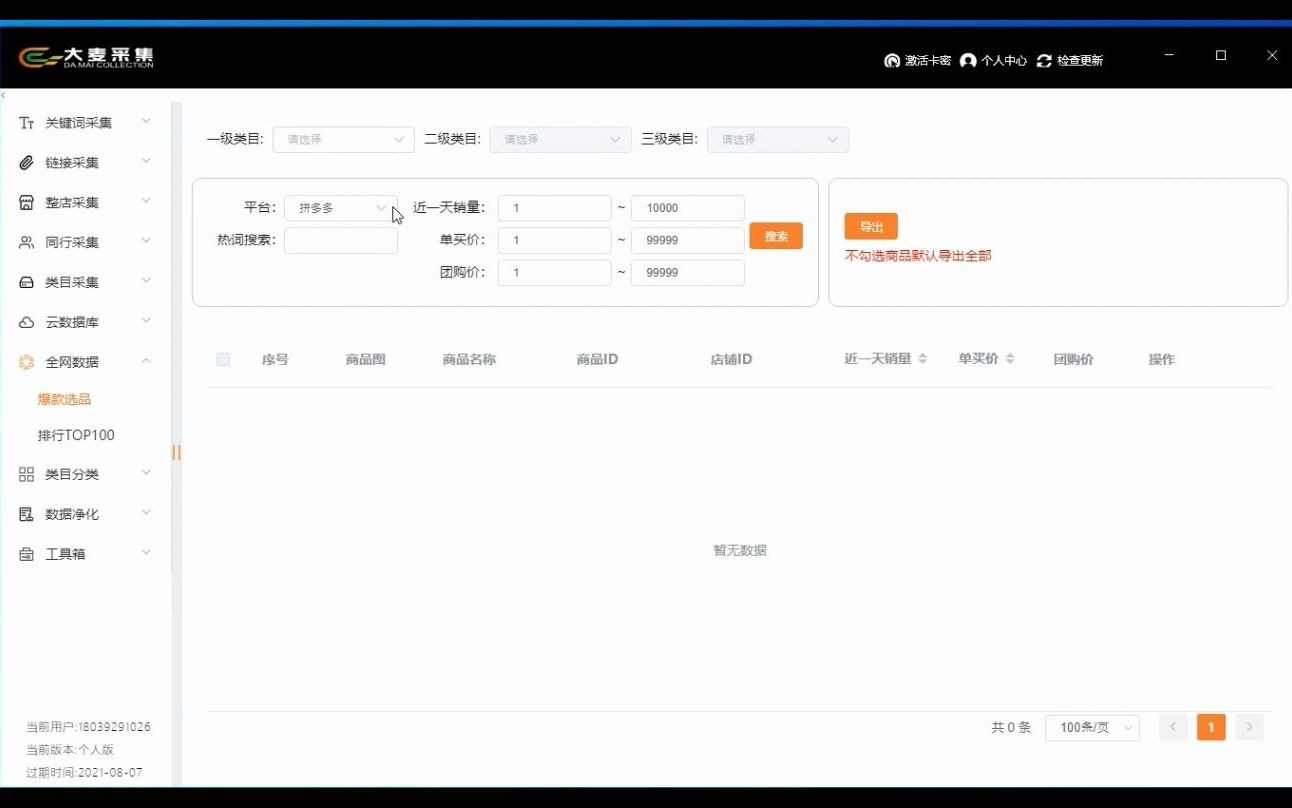The height and width of the screenshot is (808, 1292).
Task: Click the 同行采集 people icon
Action: [27, 243]
